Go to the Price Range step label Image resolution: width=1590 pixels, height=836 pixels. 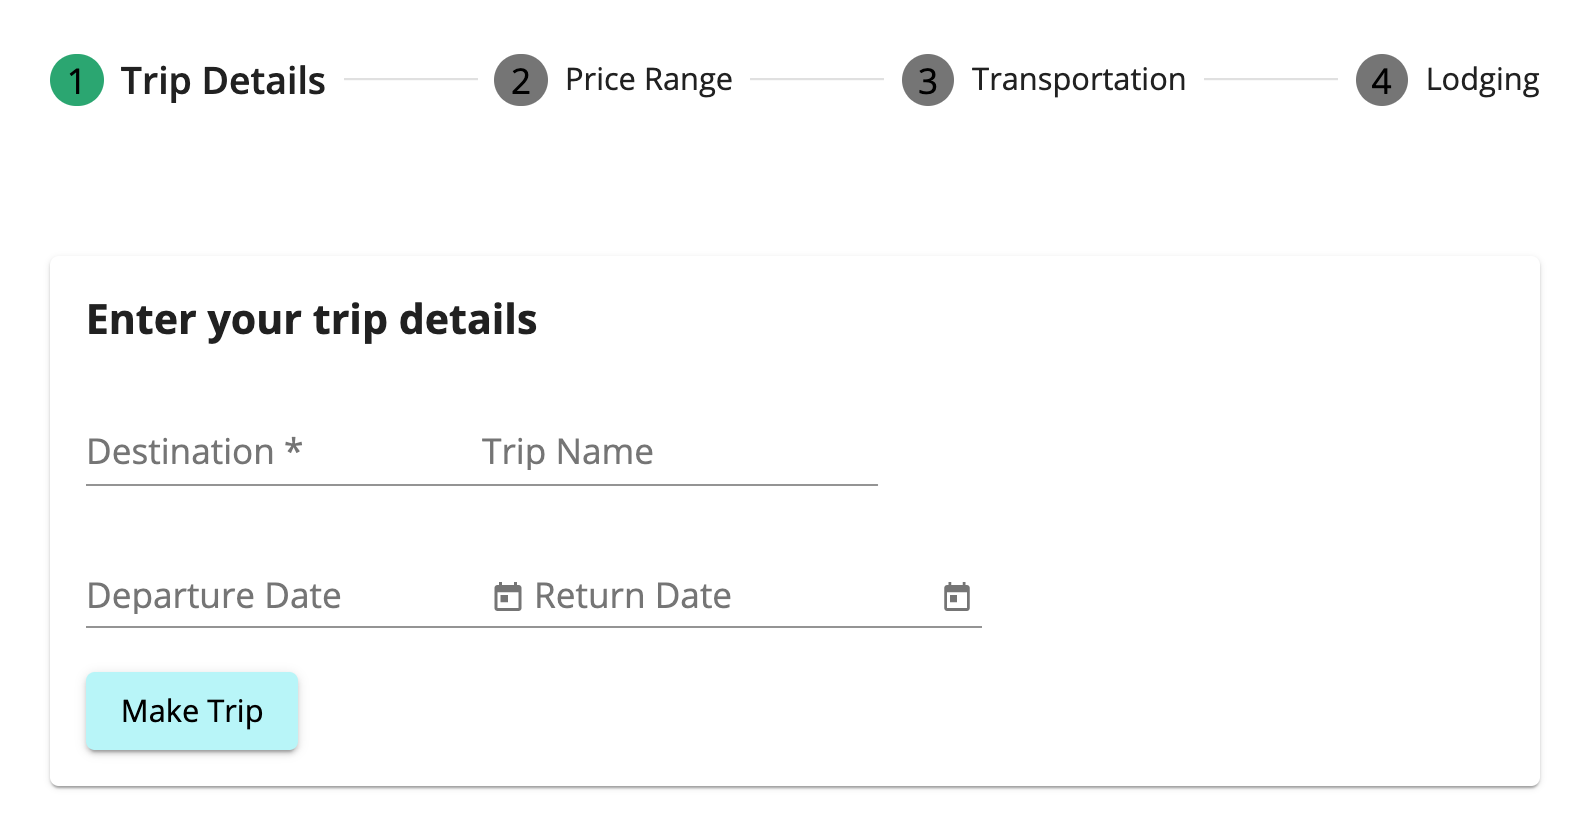648,80
